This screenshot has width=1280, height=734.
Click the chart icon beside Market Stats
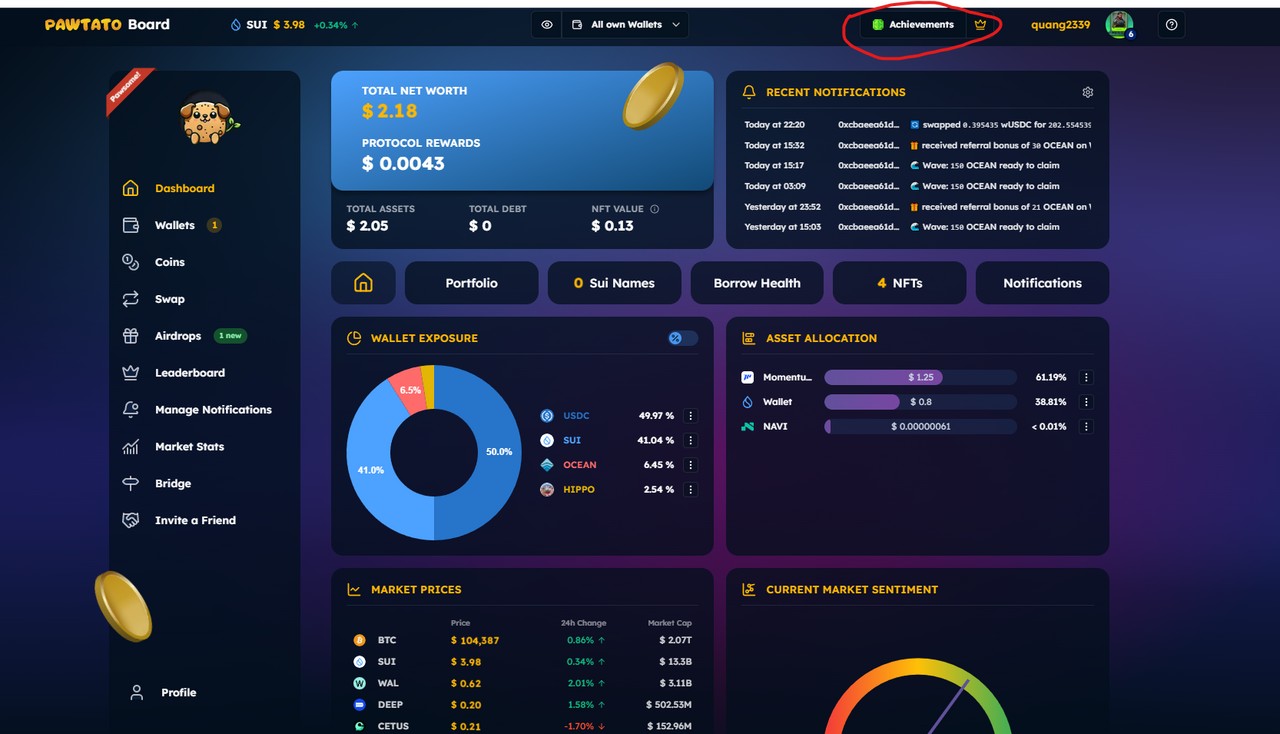(x=130, y=447)
